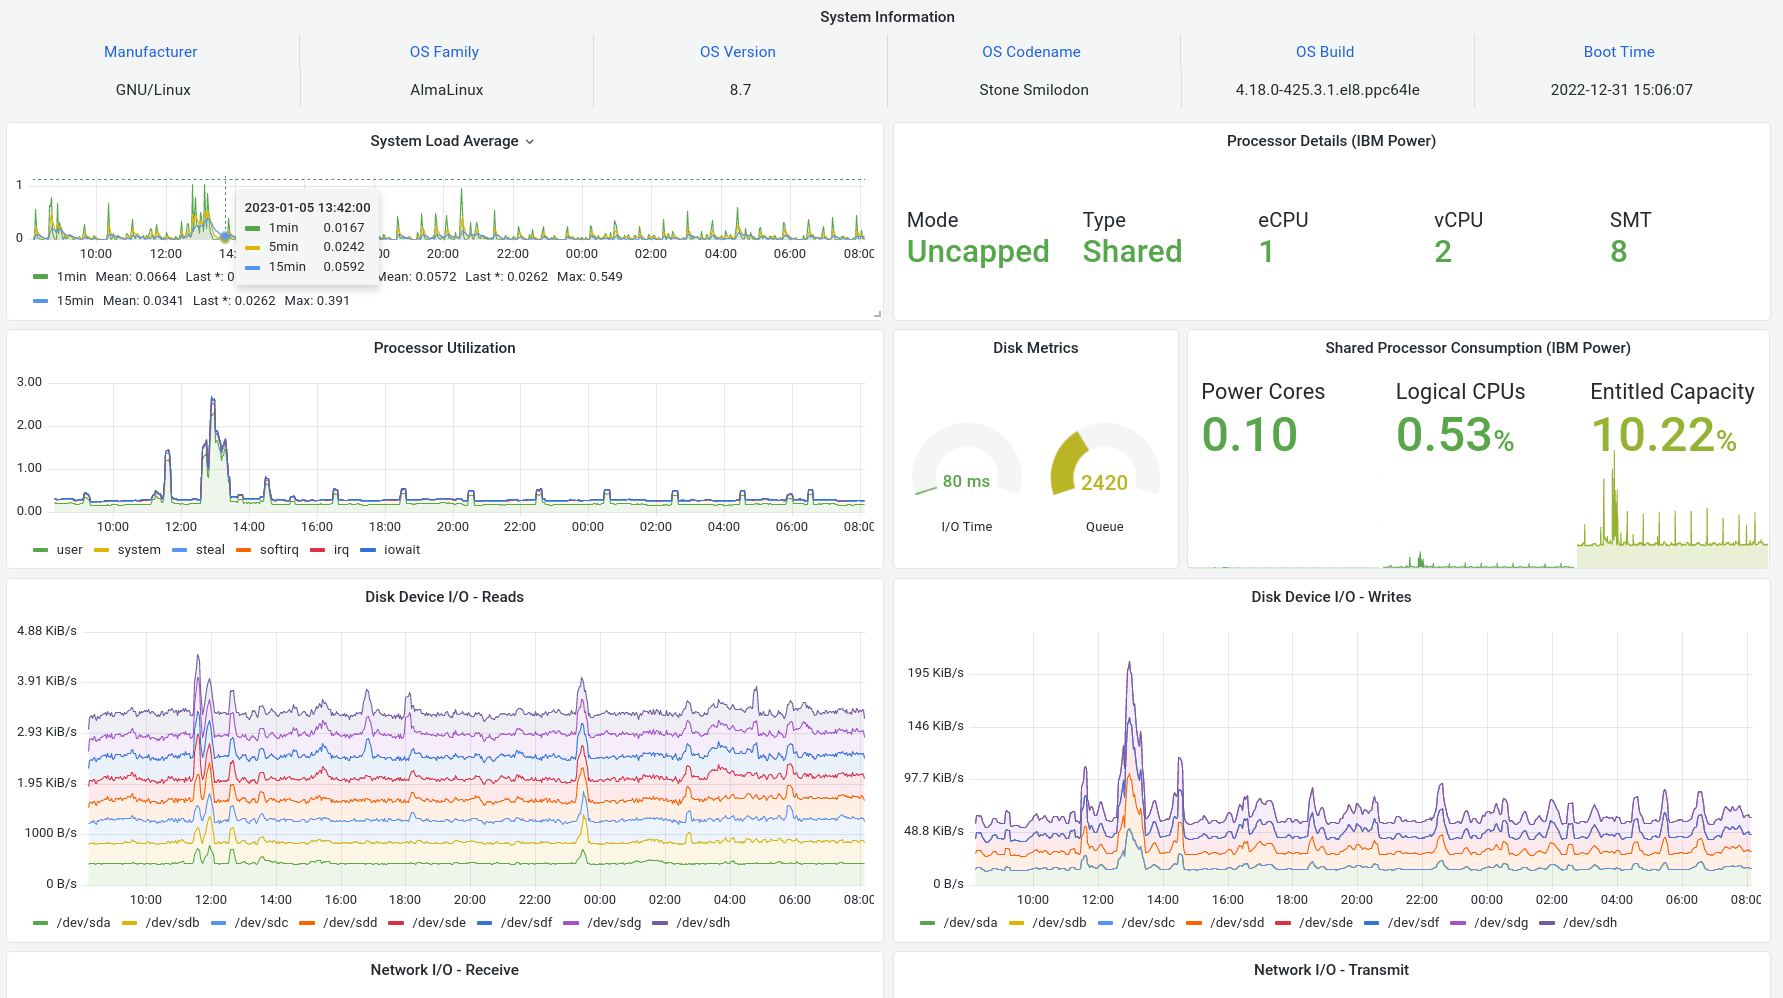Image resolution: width=1783 pixels, height=998 pixels.
Task: Open the OS Build link
Action: pyautogui.click(x=1325, y=52)
